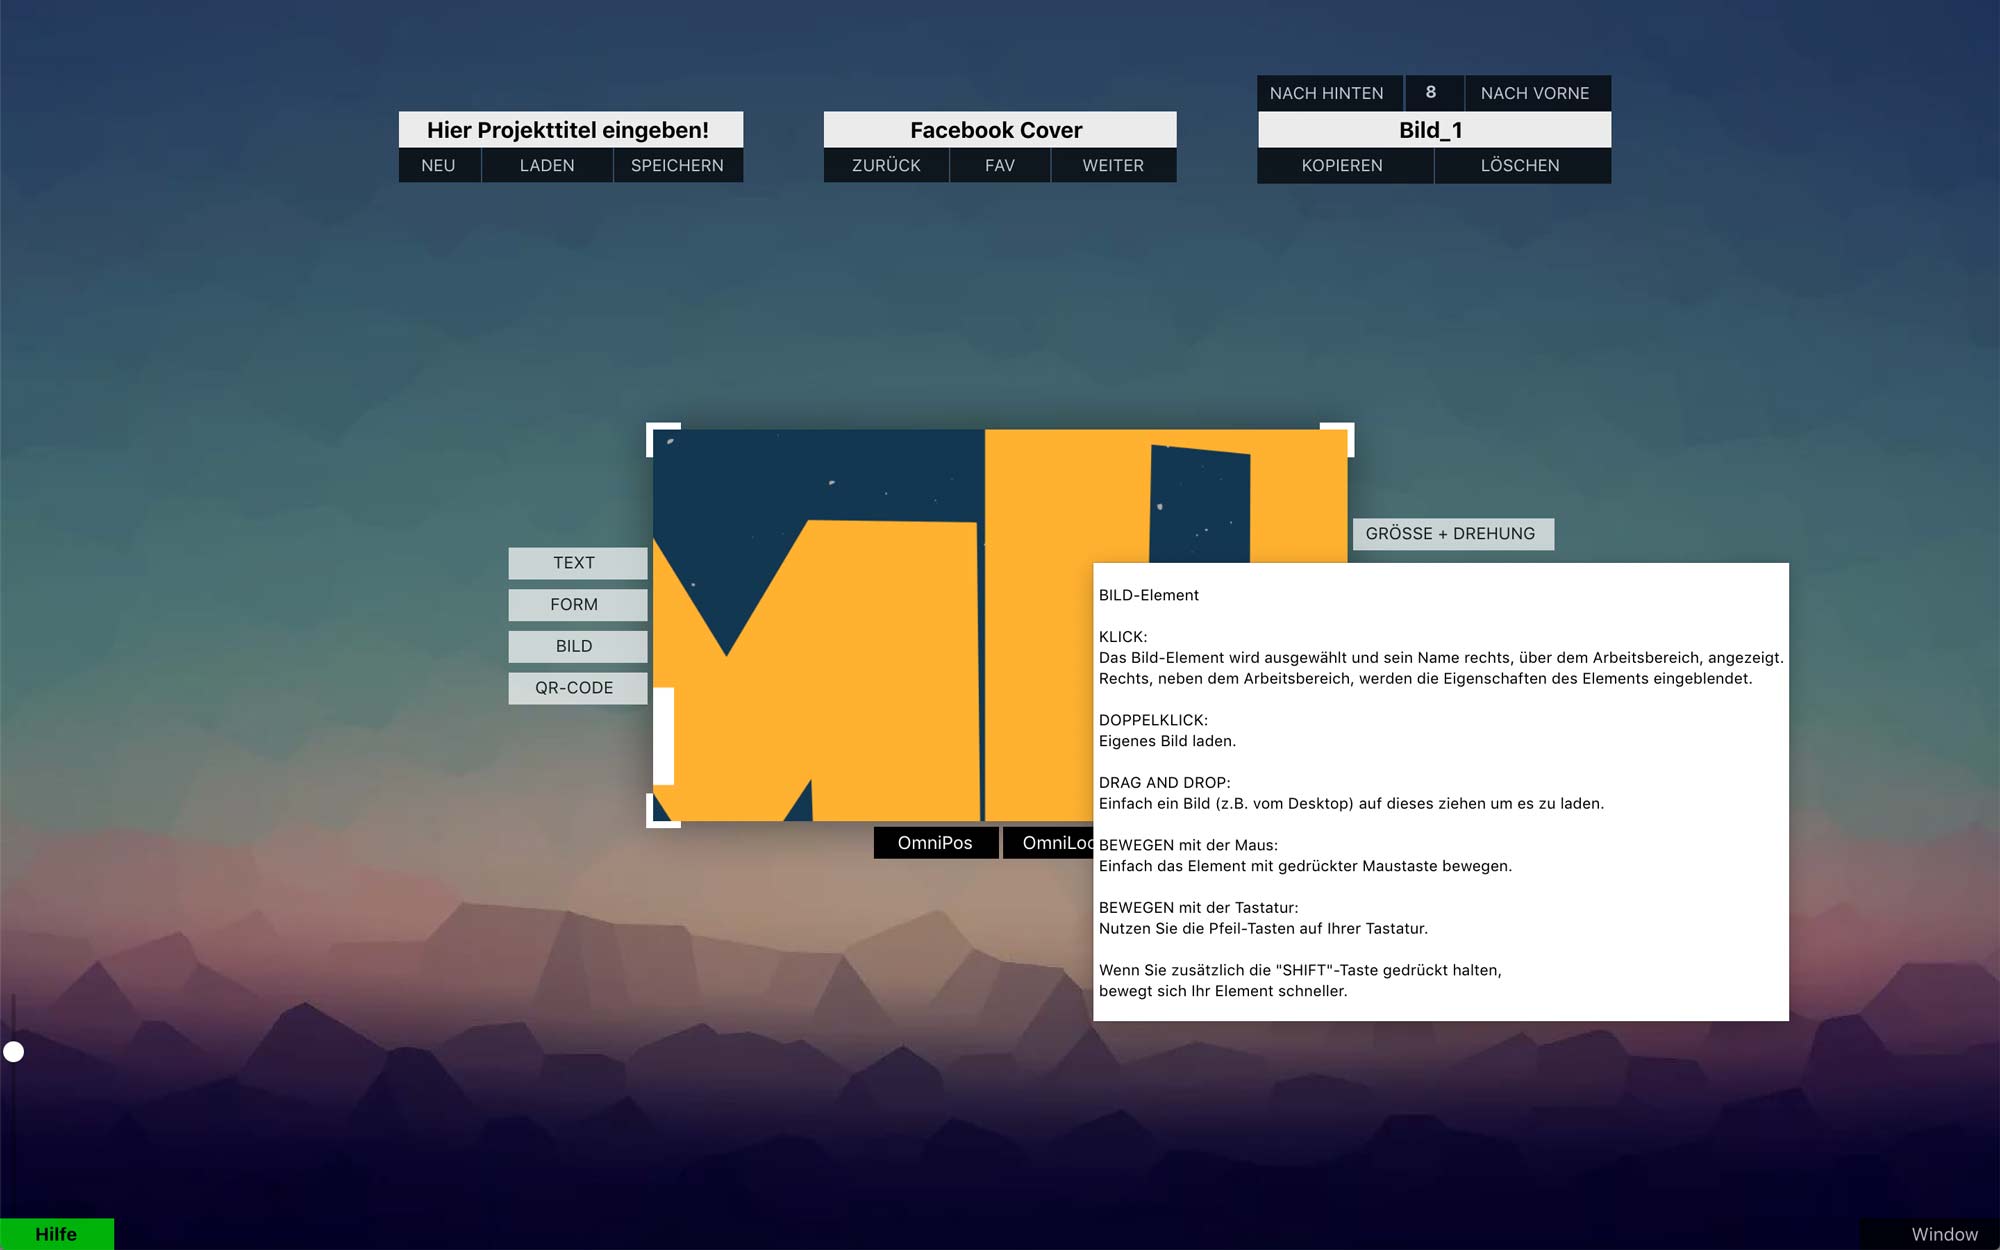2000x1250 pixels.
Task: Add a TEXT element
Action: pyautogui.click(x=575, y=563)
